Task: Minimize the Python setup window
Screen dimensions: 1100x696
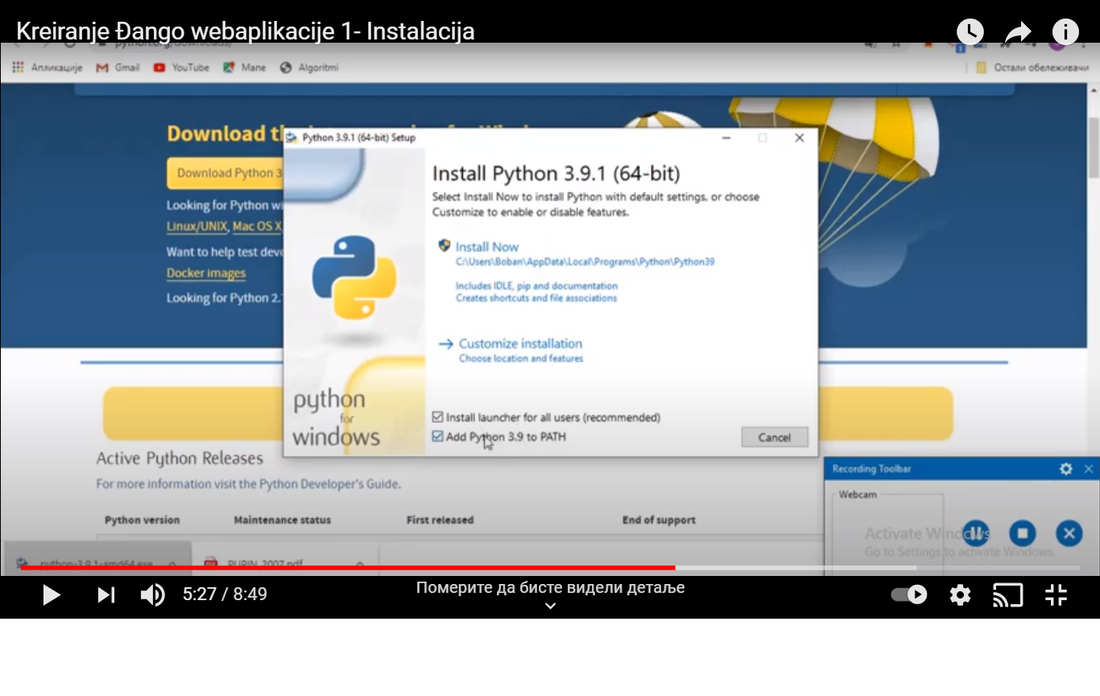Action: (726, 138)
